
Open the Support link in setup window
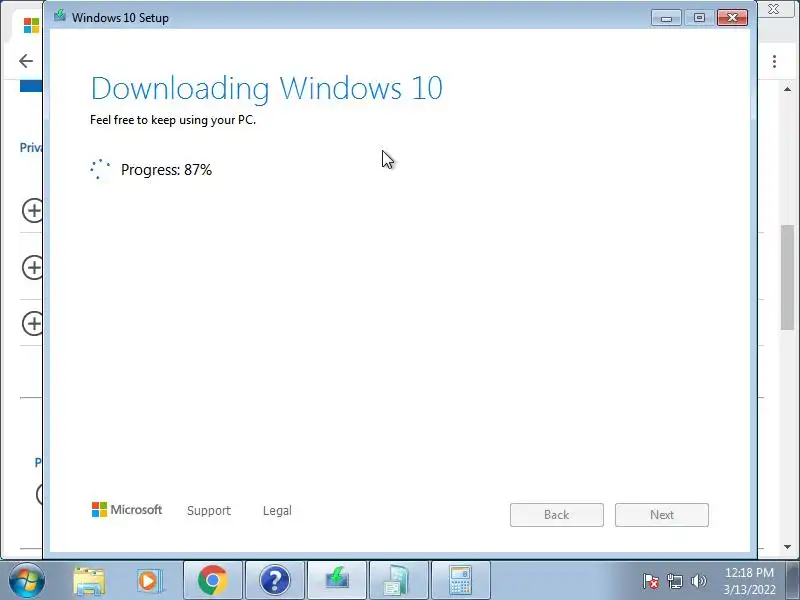click(x=209, y=511)
